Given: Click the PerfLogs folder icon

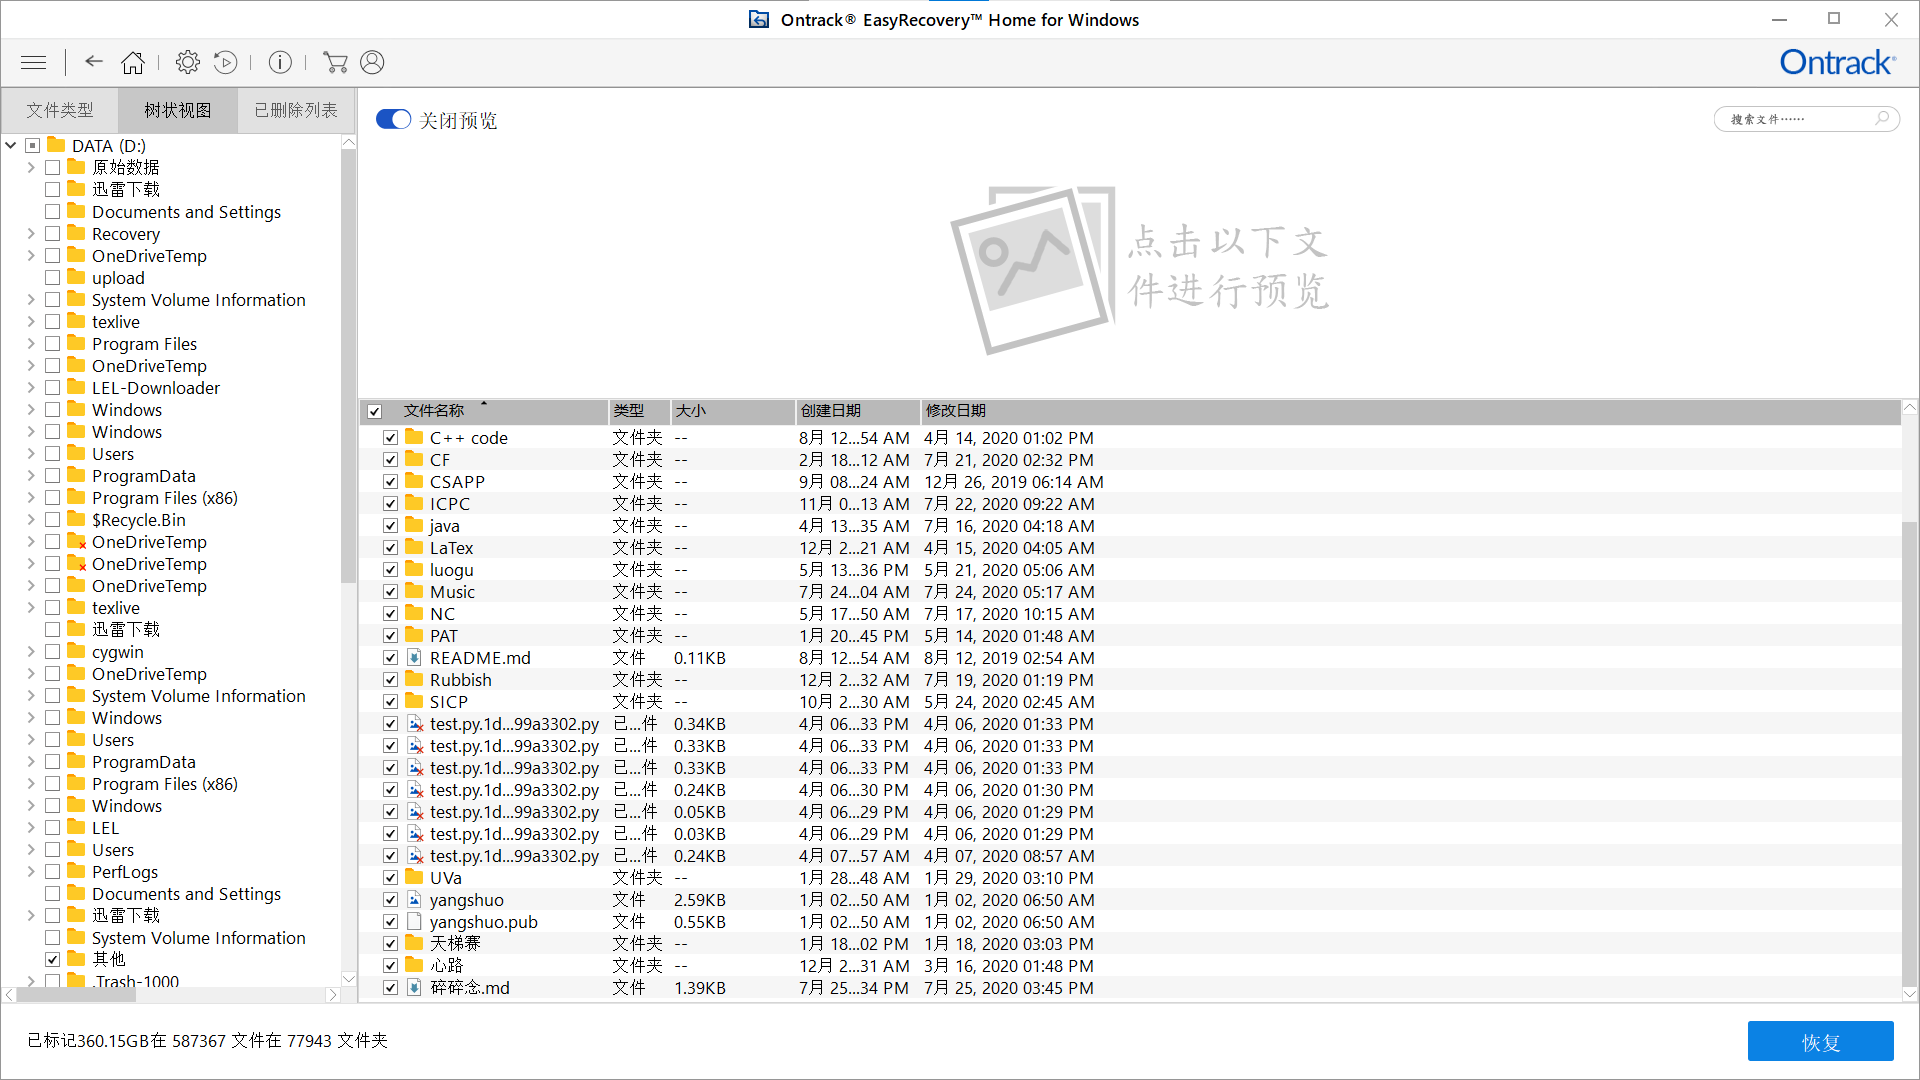Looking at the screenshot, I should (77, 871).
